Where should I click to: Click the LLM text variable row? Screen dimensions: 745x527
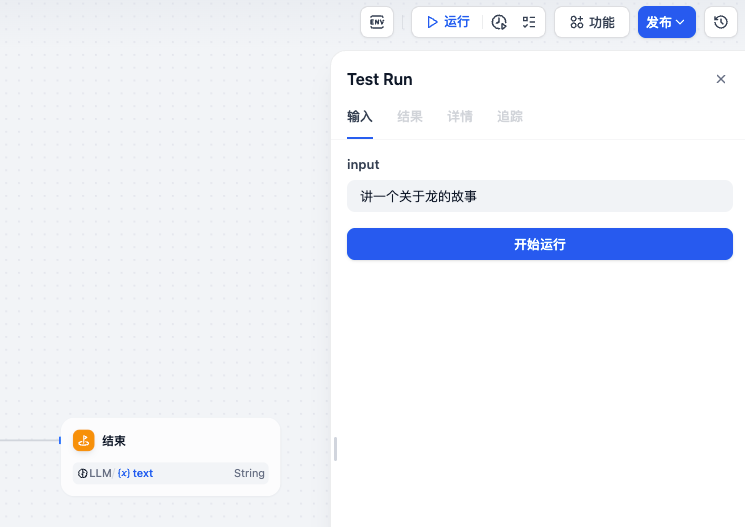[171, 473]
